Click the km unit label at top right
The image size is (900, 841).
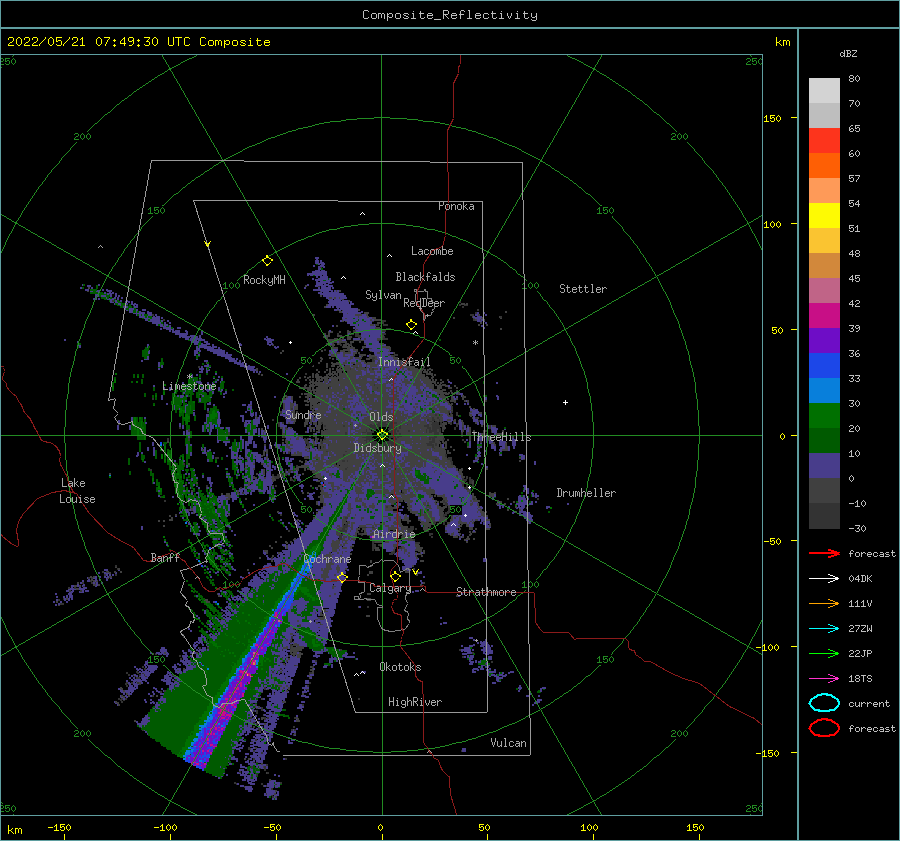(782, 42)
